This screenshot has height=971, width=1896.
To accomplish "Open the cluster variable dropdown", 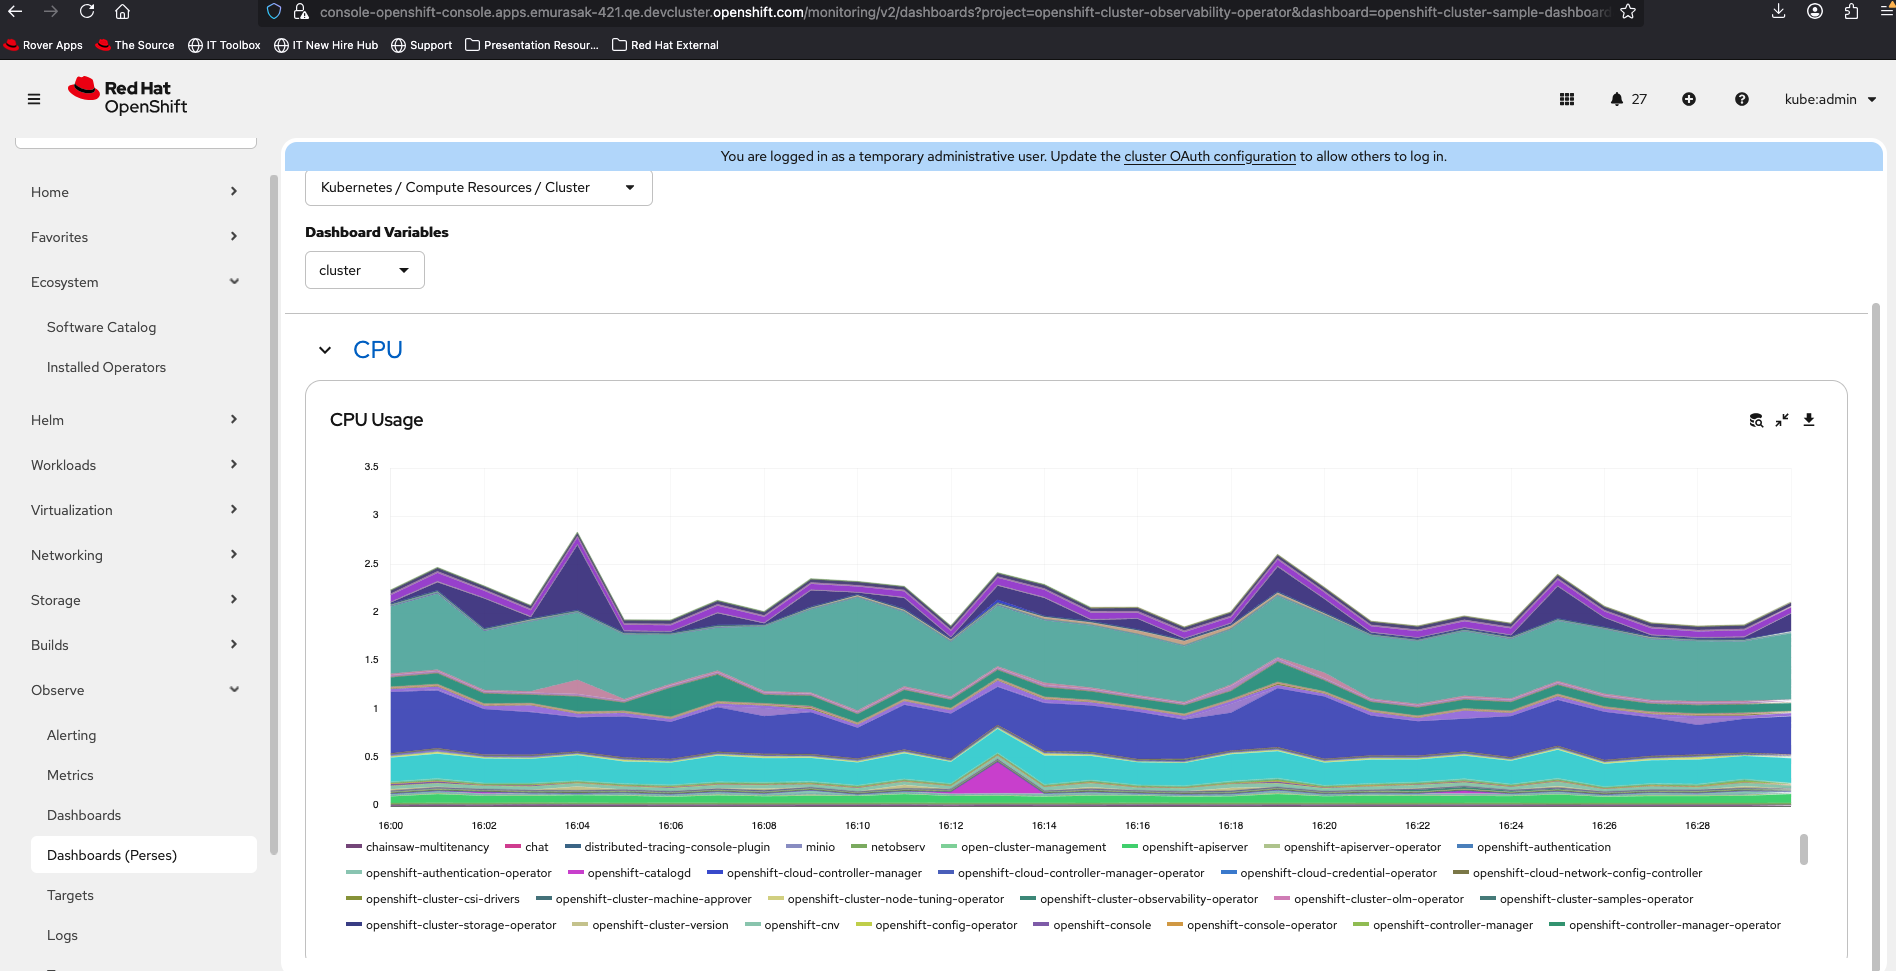I will pos(364,270).
